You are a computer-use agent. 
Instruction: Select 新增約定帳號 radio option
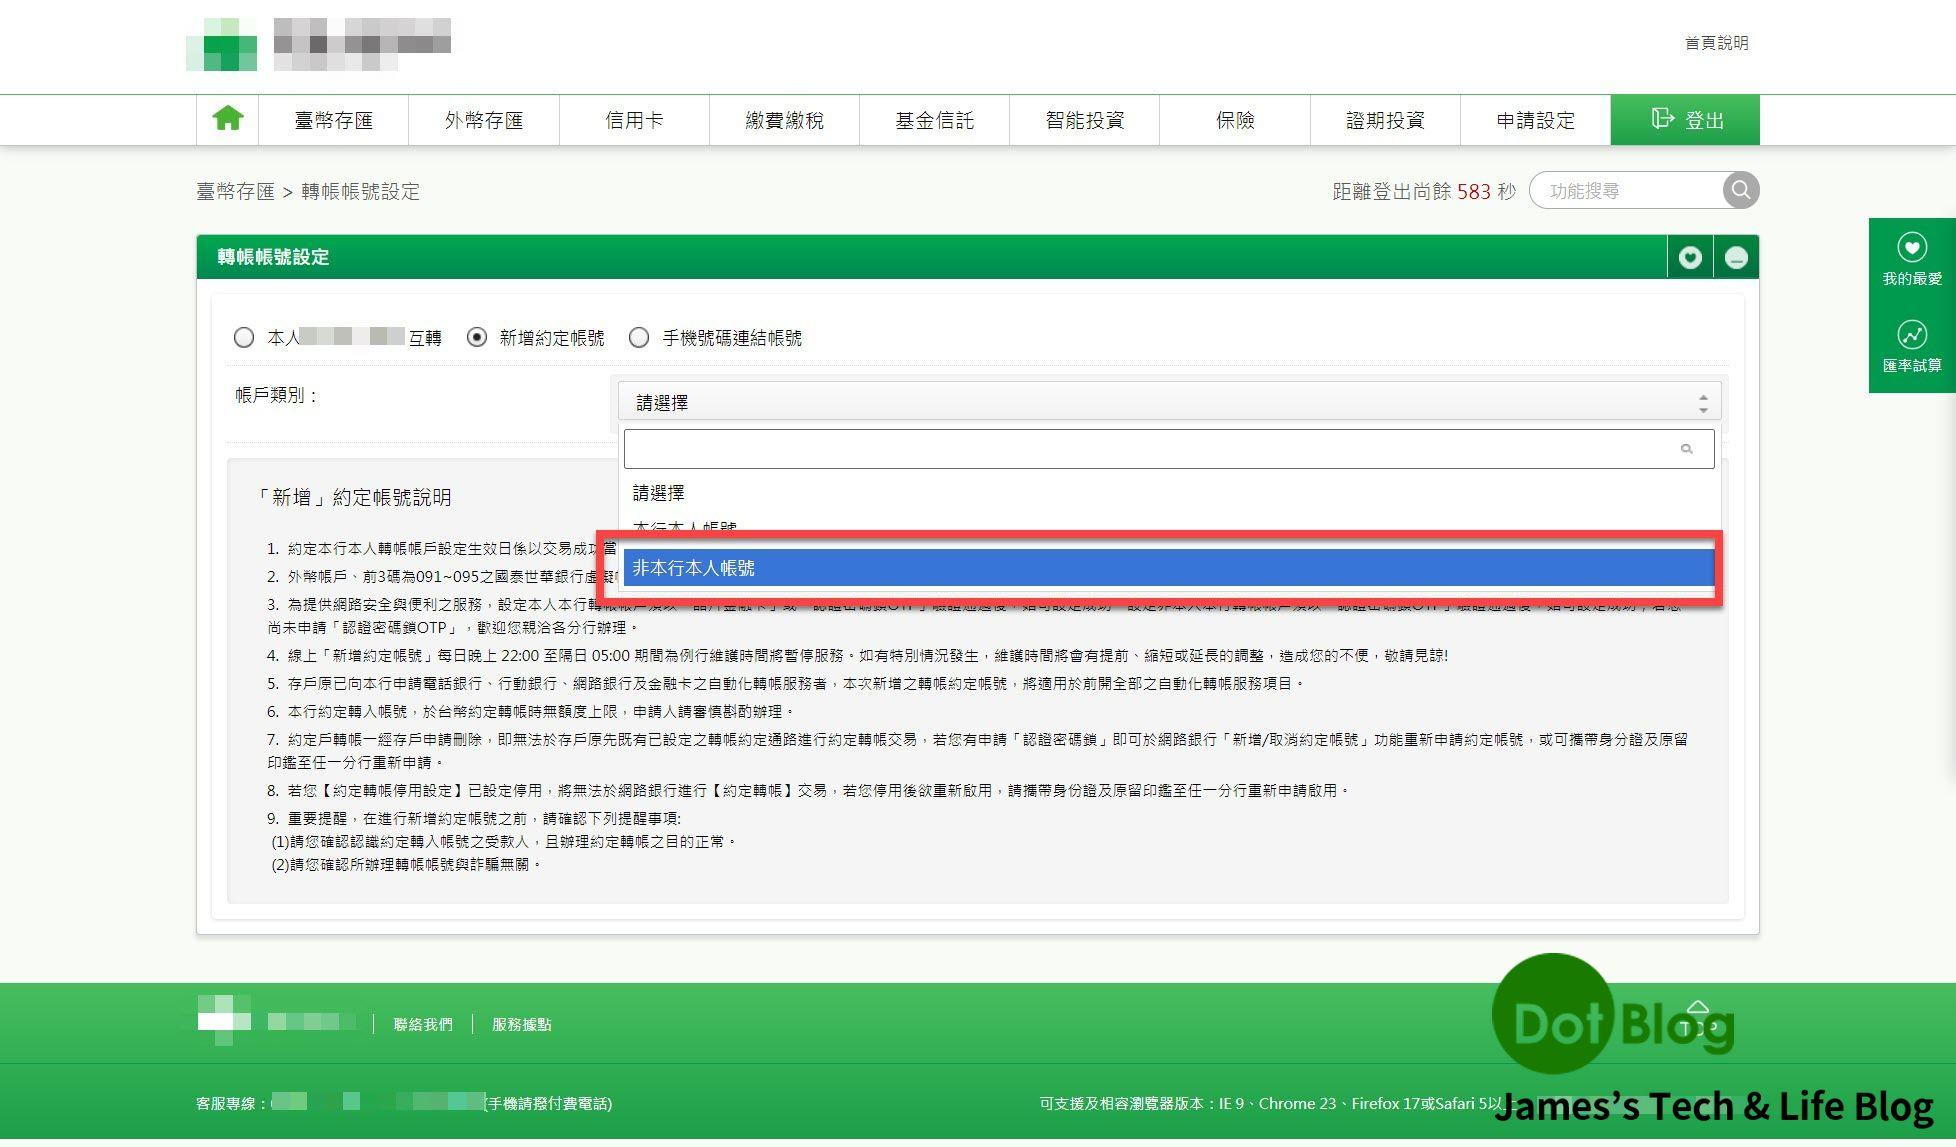pos(477,338)
